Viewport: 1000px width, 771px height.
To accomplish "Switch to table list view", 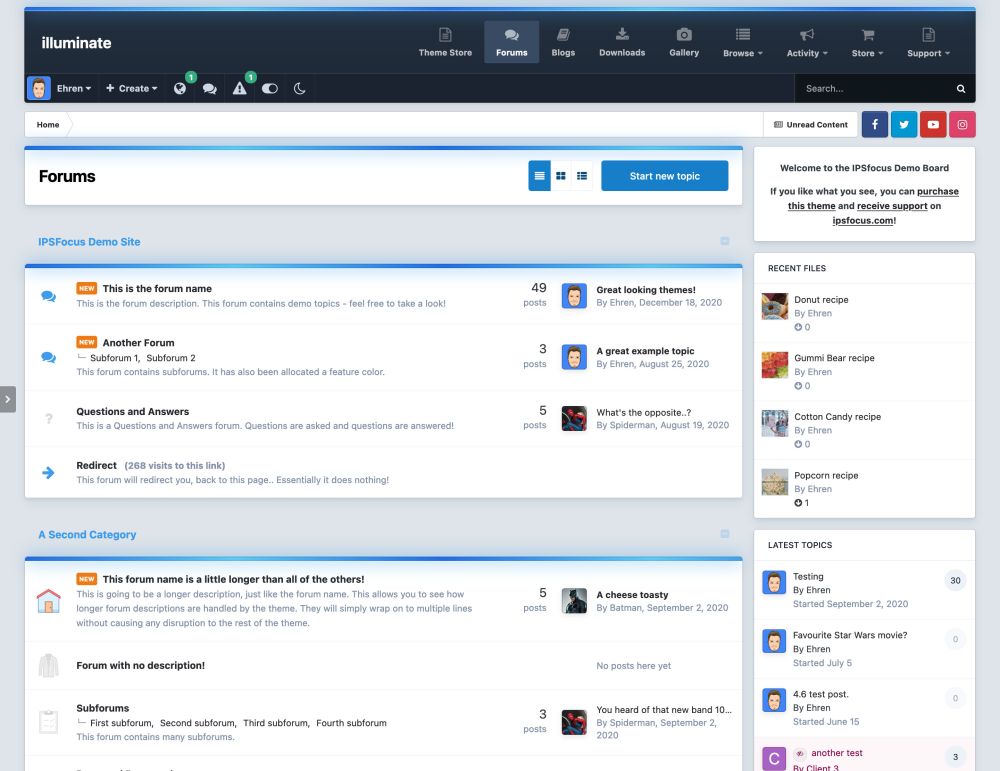I will (x=540, y=176).
